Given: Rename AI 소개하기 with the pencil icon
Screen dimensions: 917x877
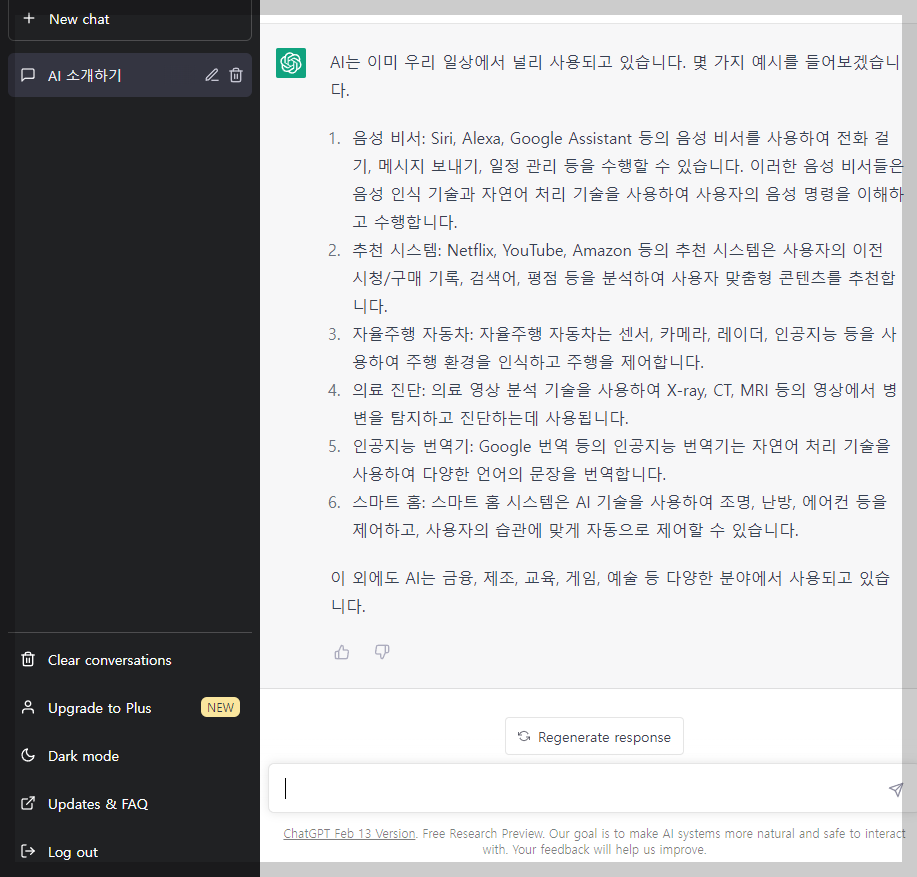Looking at the screenshot, I should click(x=212, y=75).
